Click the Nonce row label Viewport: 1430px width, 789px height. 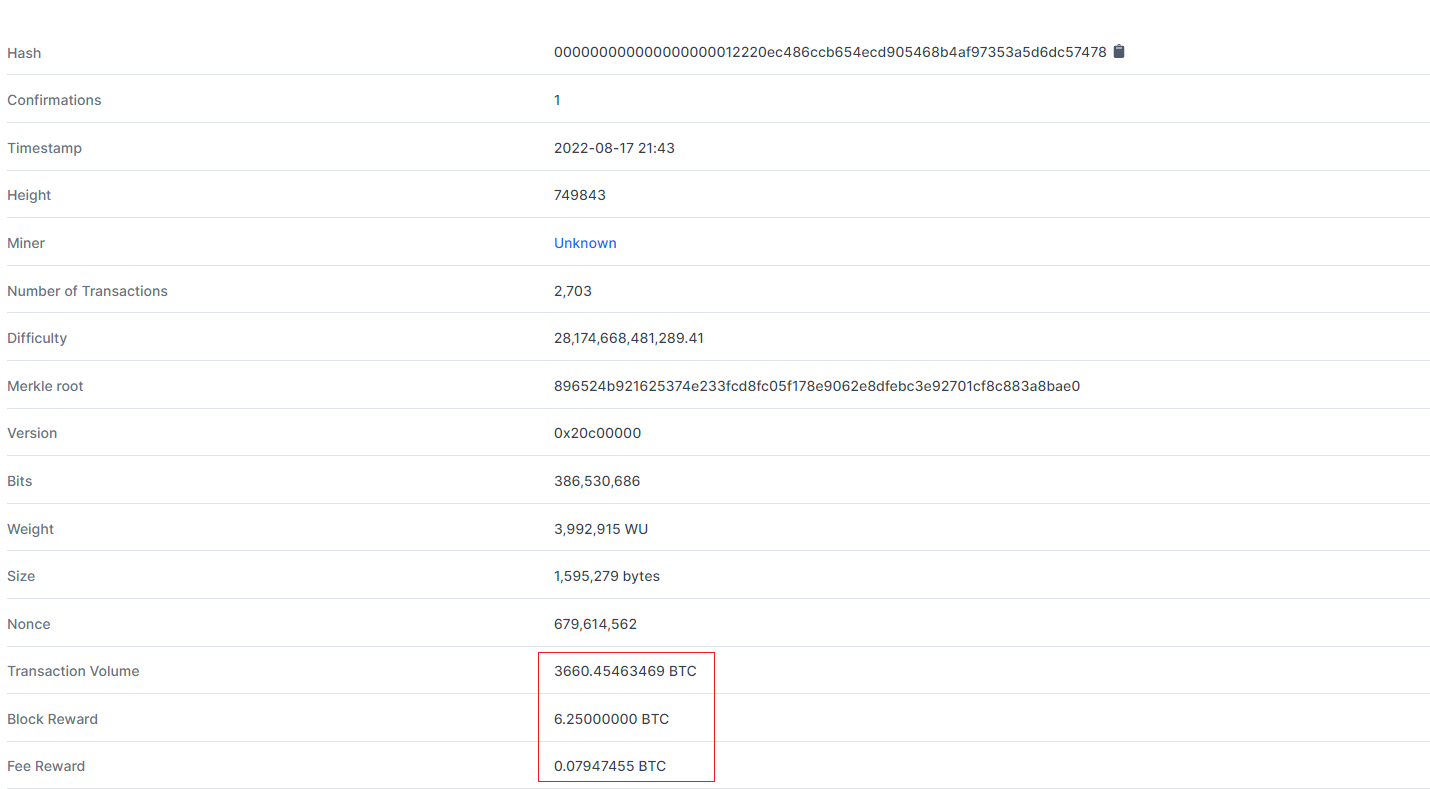click(x=29, y=624)
